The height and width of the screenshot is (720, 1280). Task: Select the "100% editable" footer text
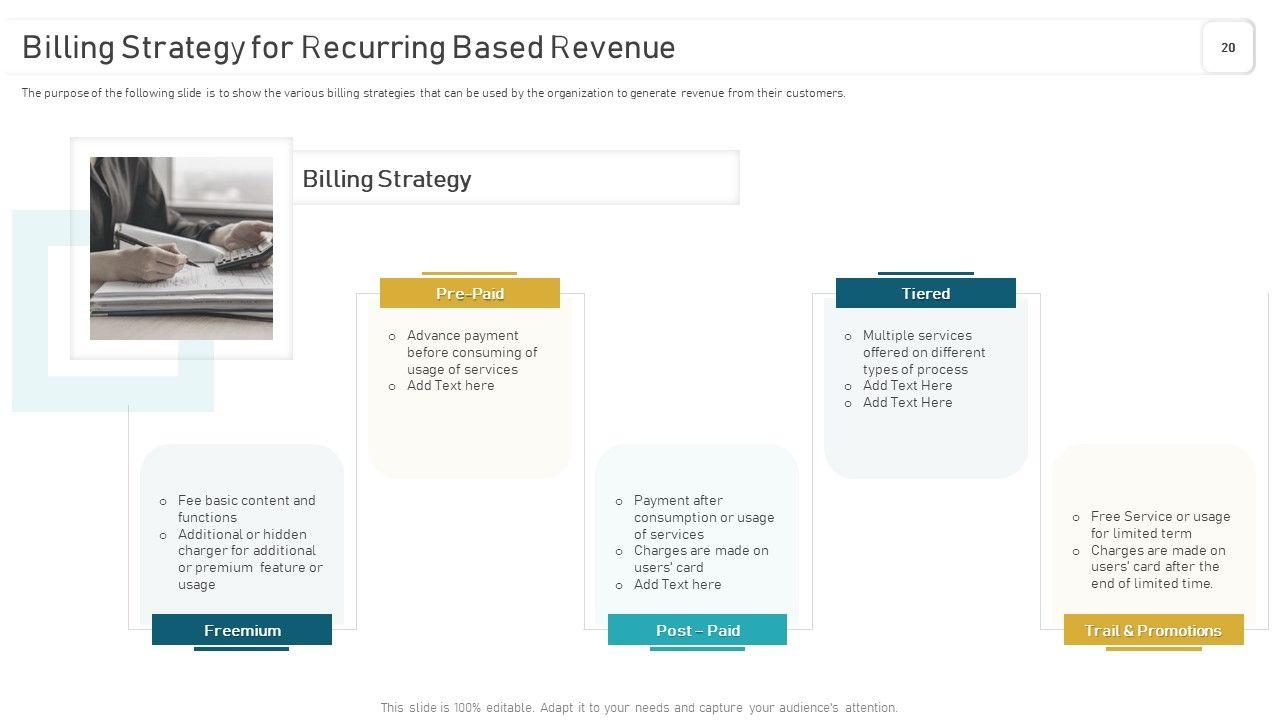(x=639, y=707)
